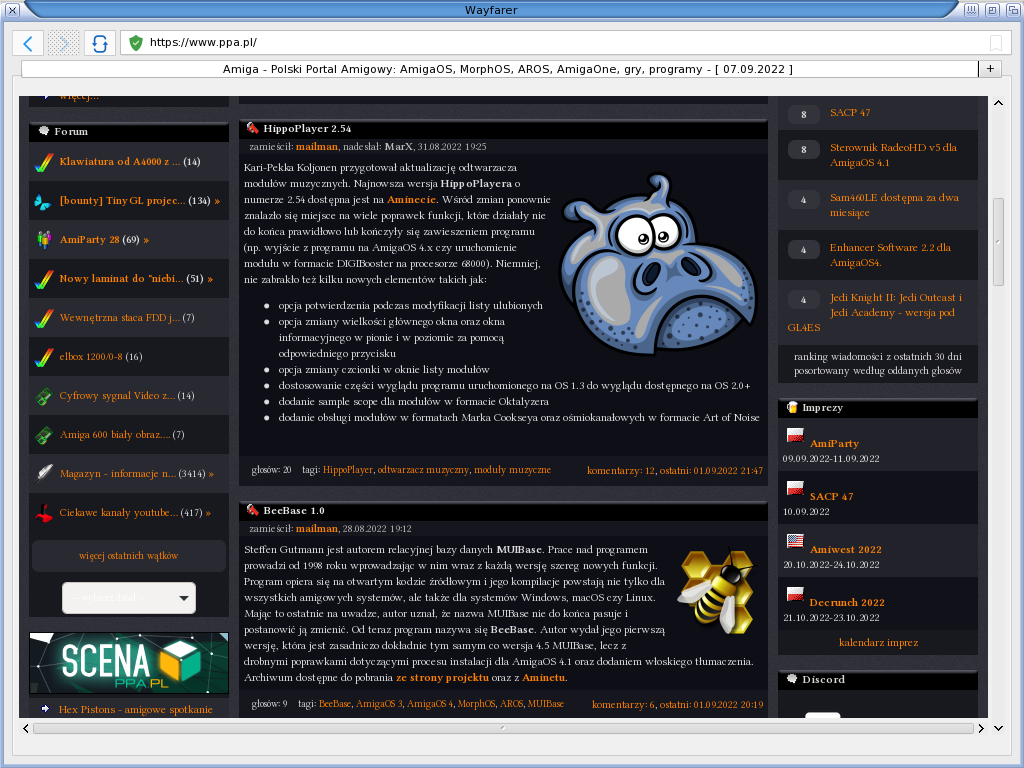Open the MorphOS tag under BeeBase
The width and height of the screenshot is (1024, 768).
tap(476, 704)
